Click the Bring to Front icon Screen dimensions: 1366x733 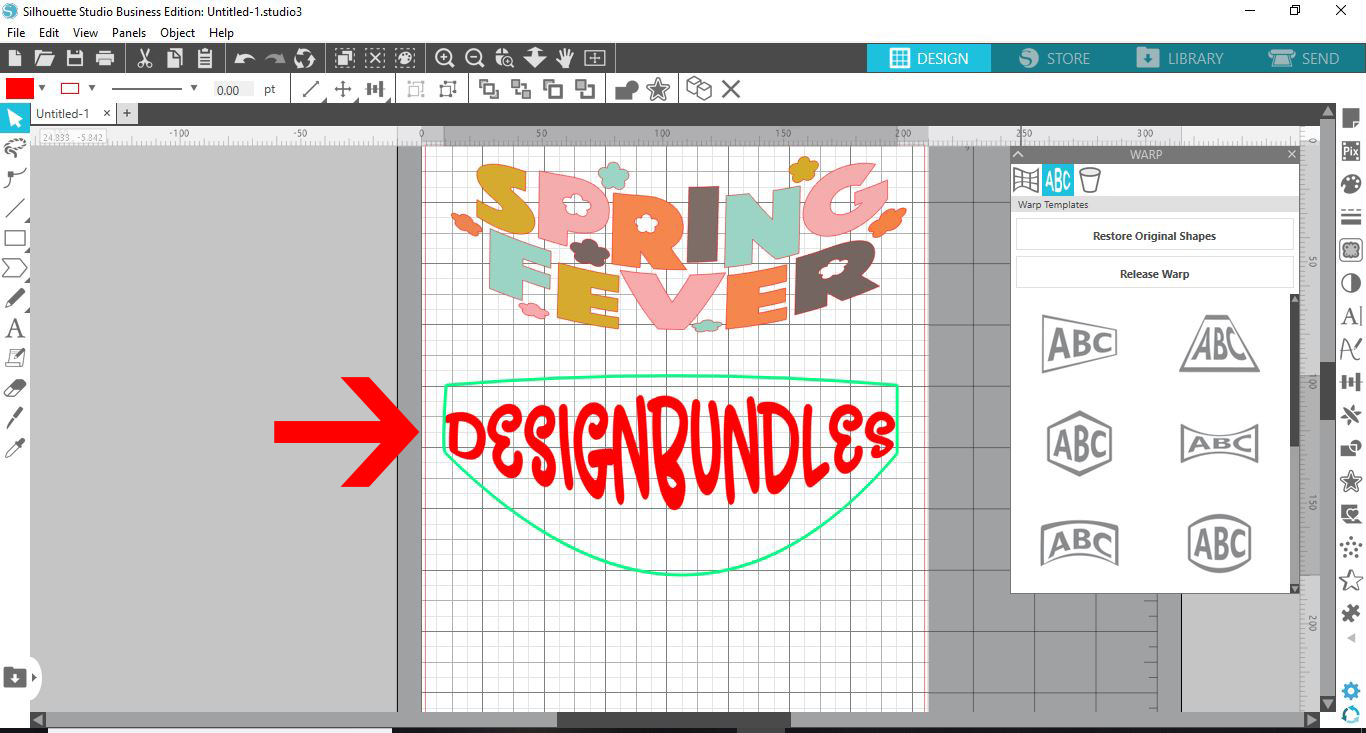pos(489,89)
